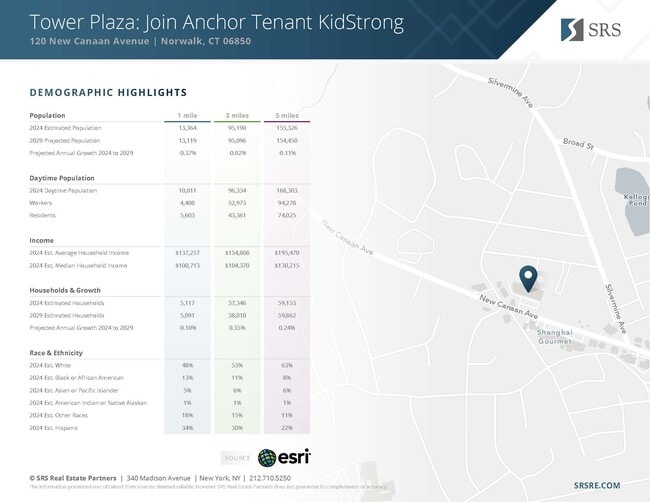This screenshot has height=502, width=650.
Task: Click the Tower Plaza page title
Action: click(x=217, y=21)
